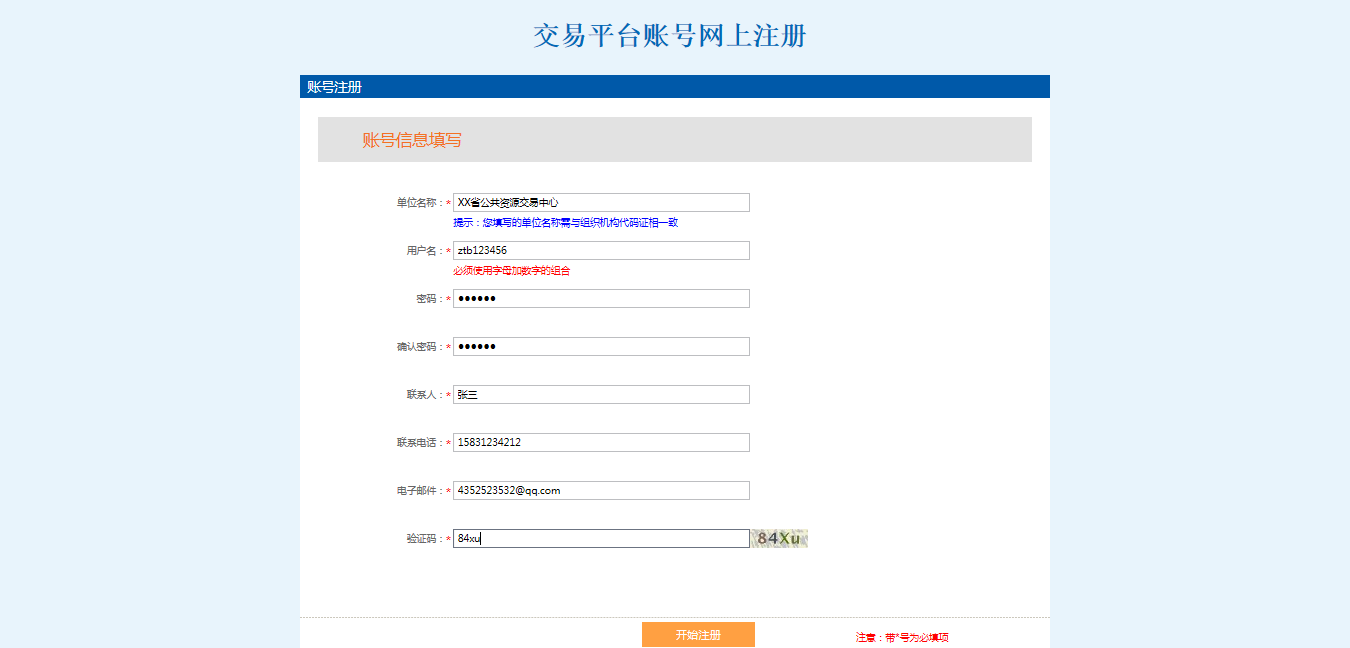Click the 注意：带*号为必填项 note
The height and width of the screenshot is (648, 1350).
(901, 637)
